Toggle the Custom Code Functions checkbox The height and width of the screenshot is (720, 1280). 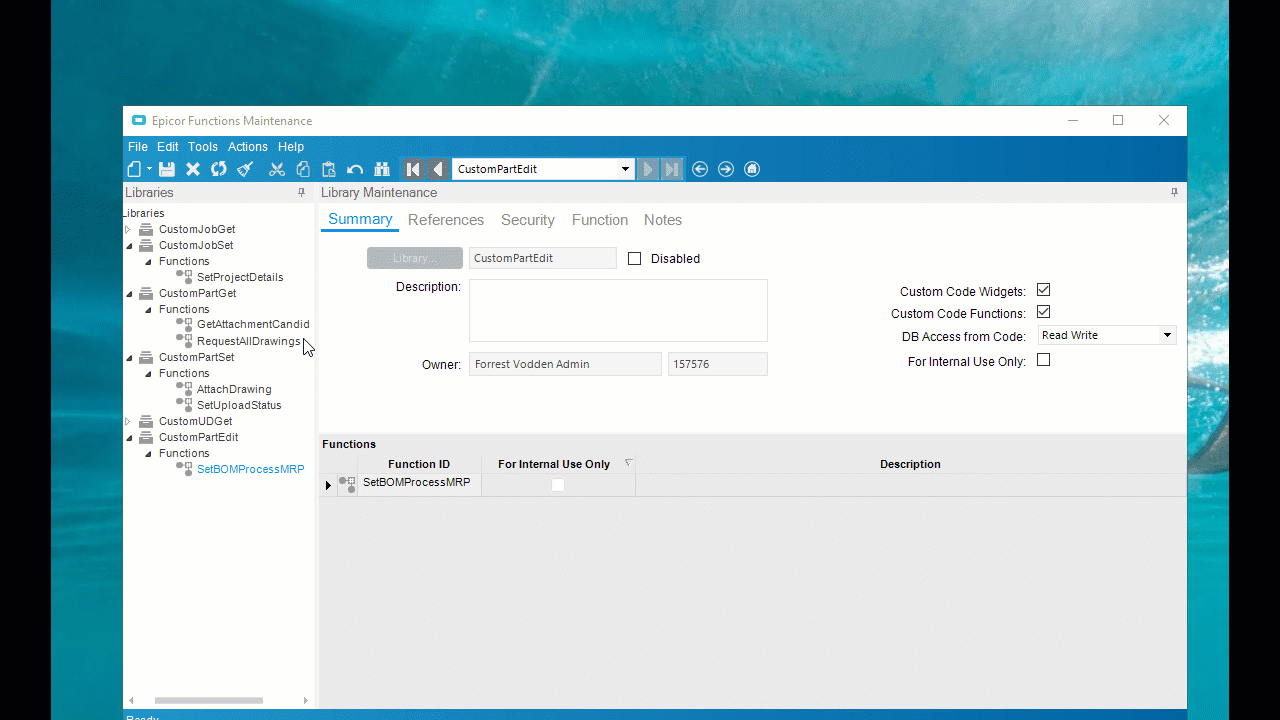[1043, 312]
